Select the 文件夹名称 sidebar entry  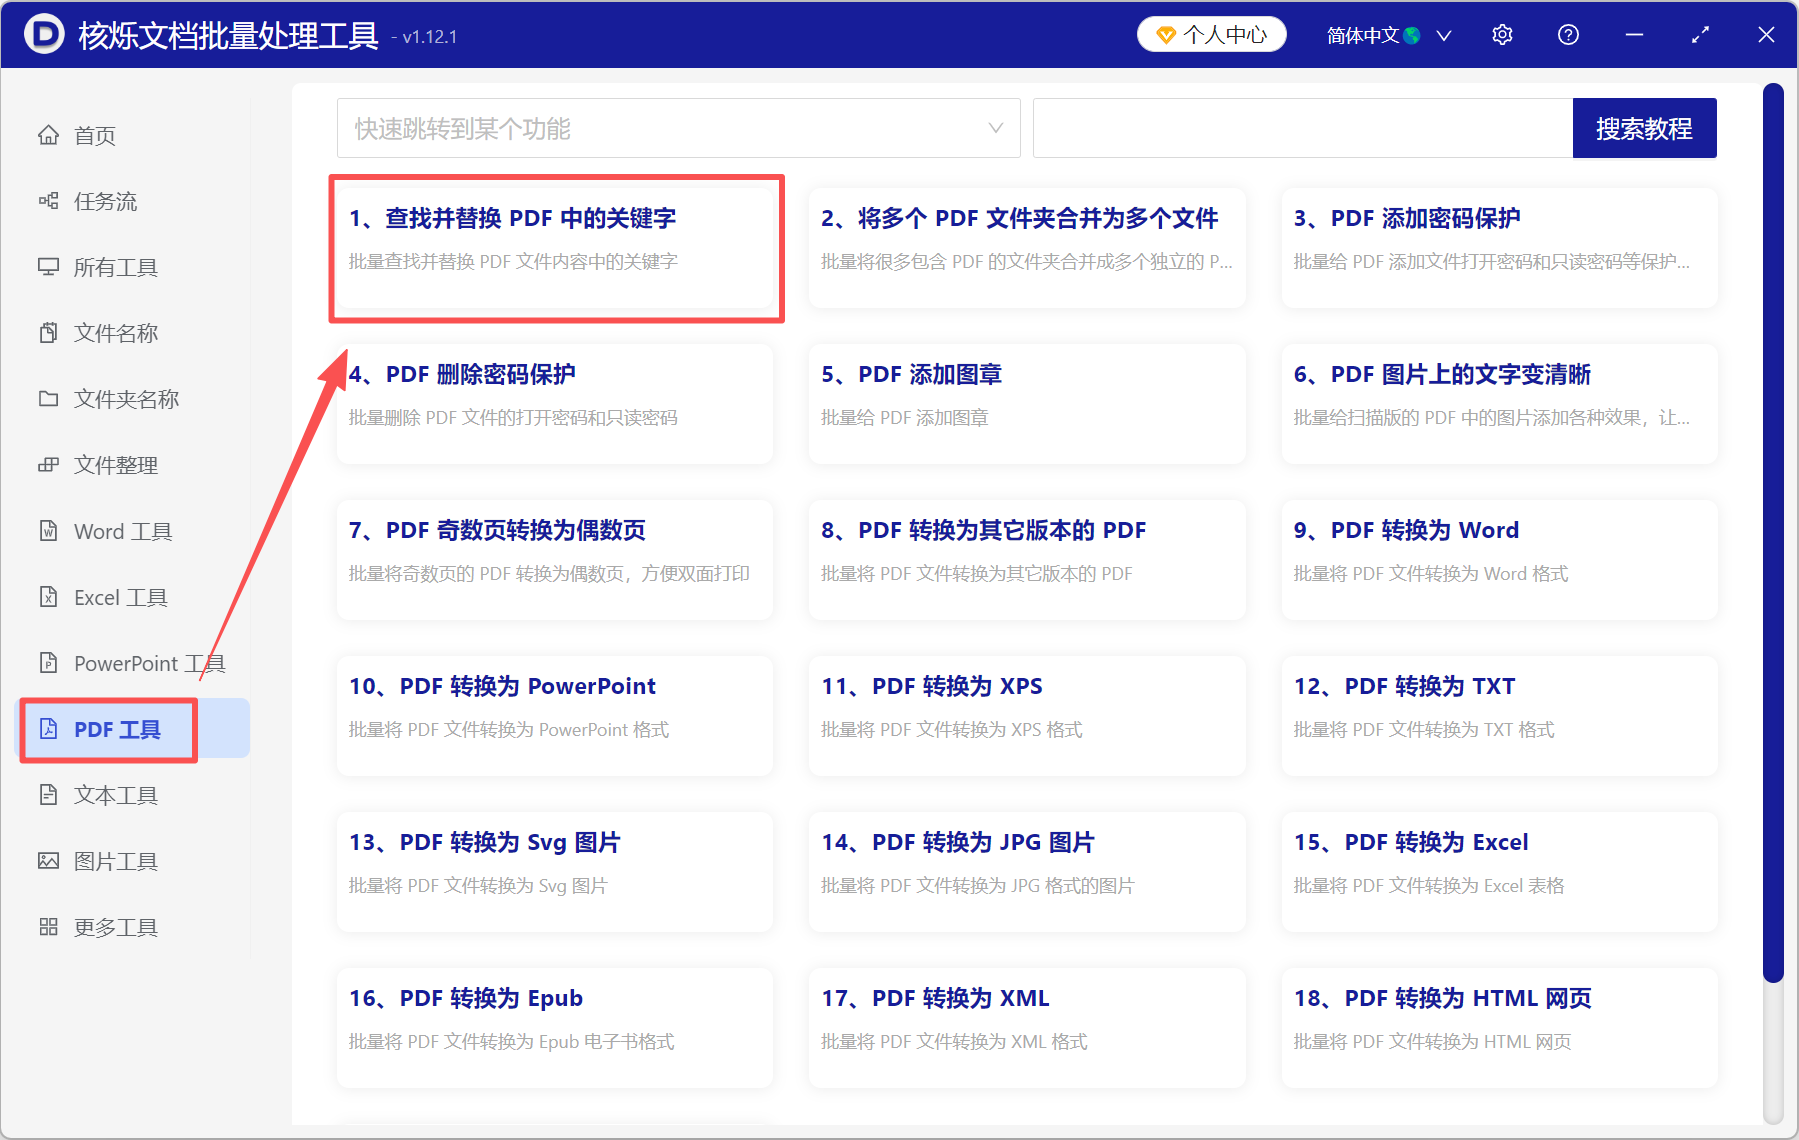125,399
